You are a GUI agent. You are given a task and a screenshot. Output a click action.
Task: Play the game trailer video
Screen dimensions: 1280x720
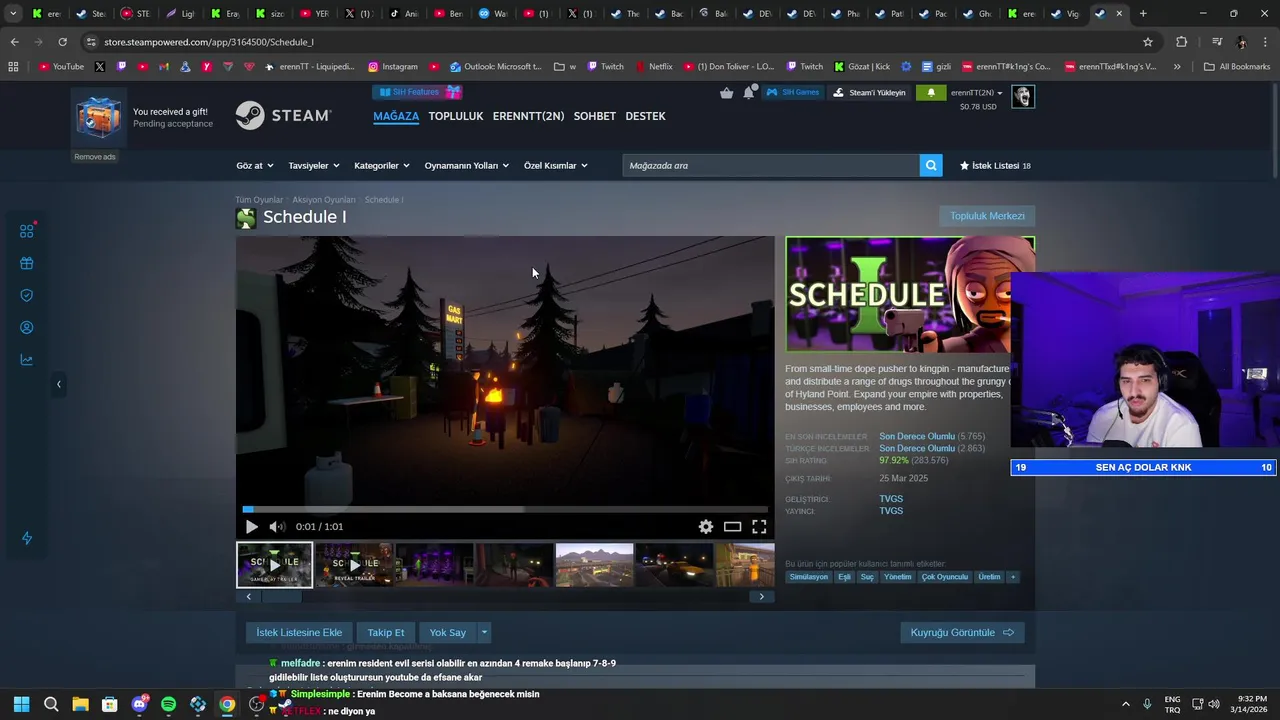pos(251,527)
